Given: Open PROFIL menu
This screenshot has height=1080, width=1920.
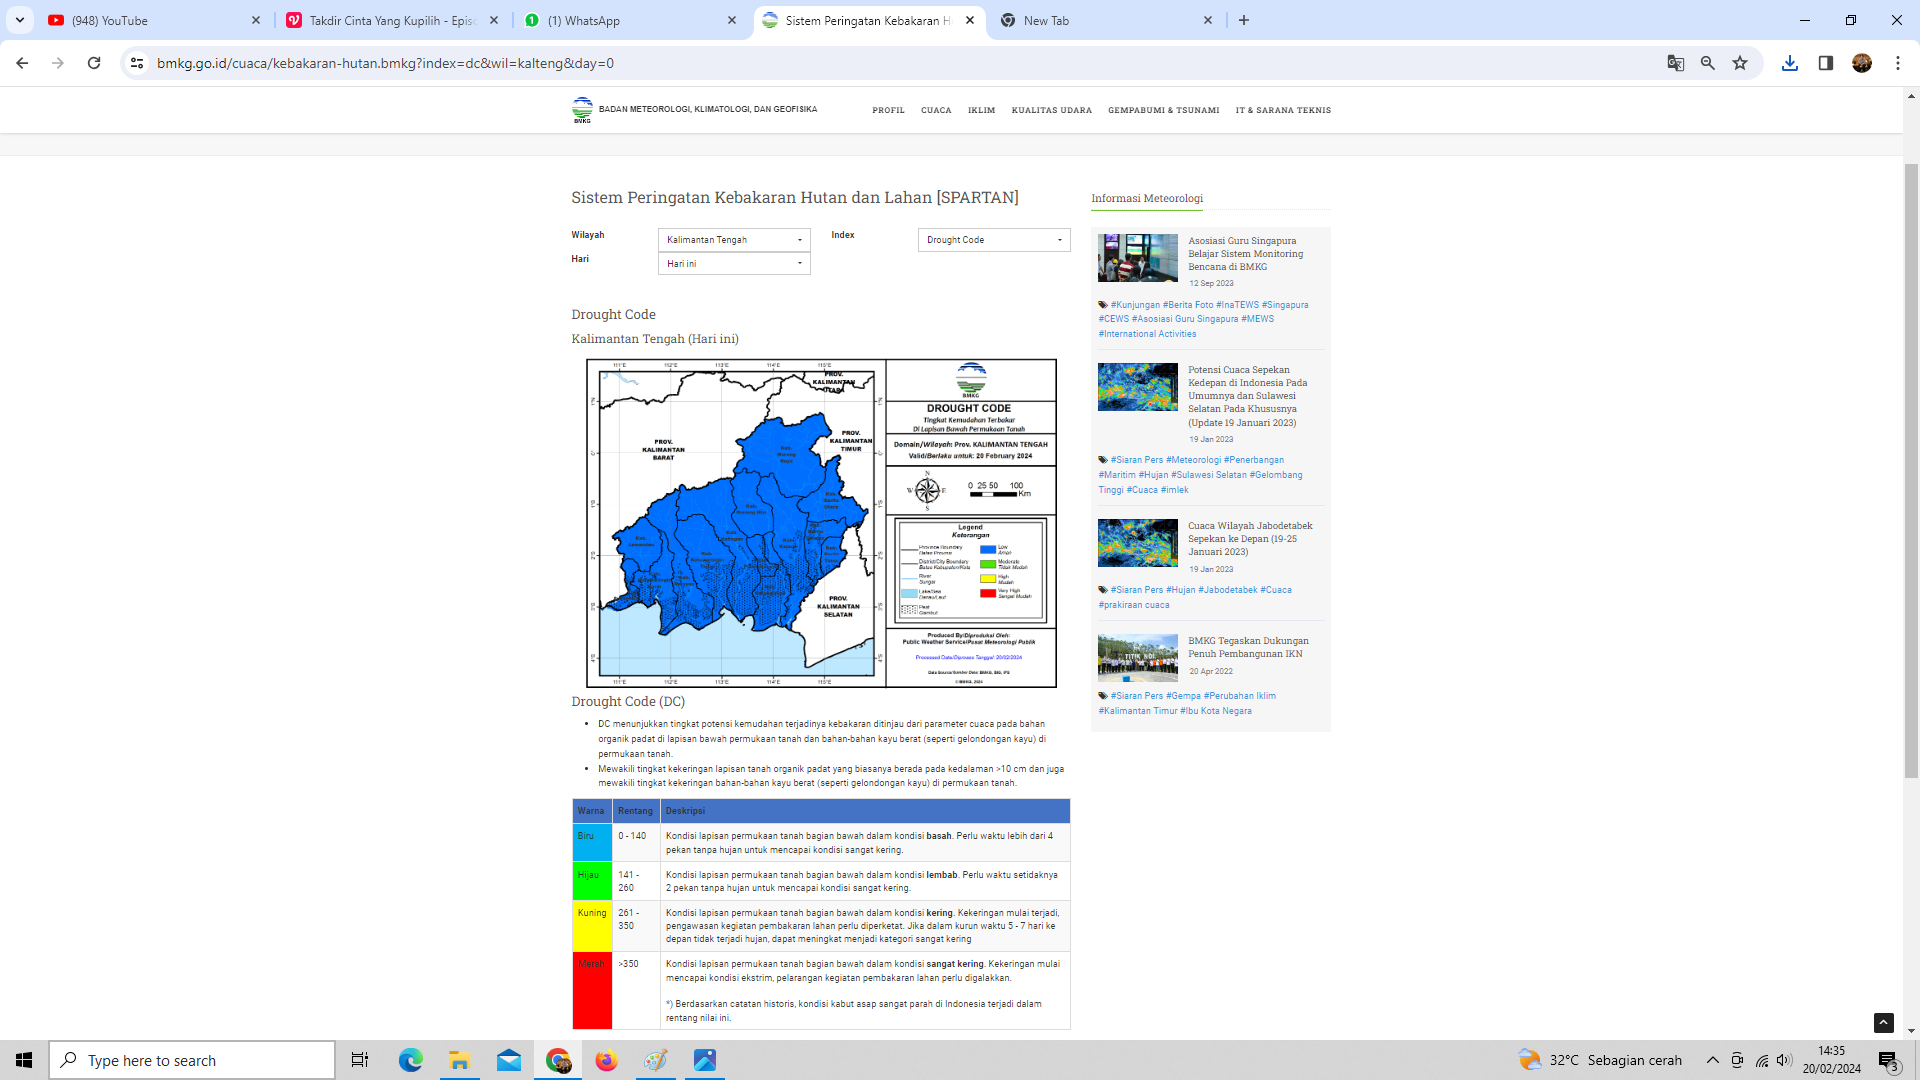Looking at the screenshot, I should 888,110.
